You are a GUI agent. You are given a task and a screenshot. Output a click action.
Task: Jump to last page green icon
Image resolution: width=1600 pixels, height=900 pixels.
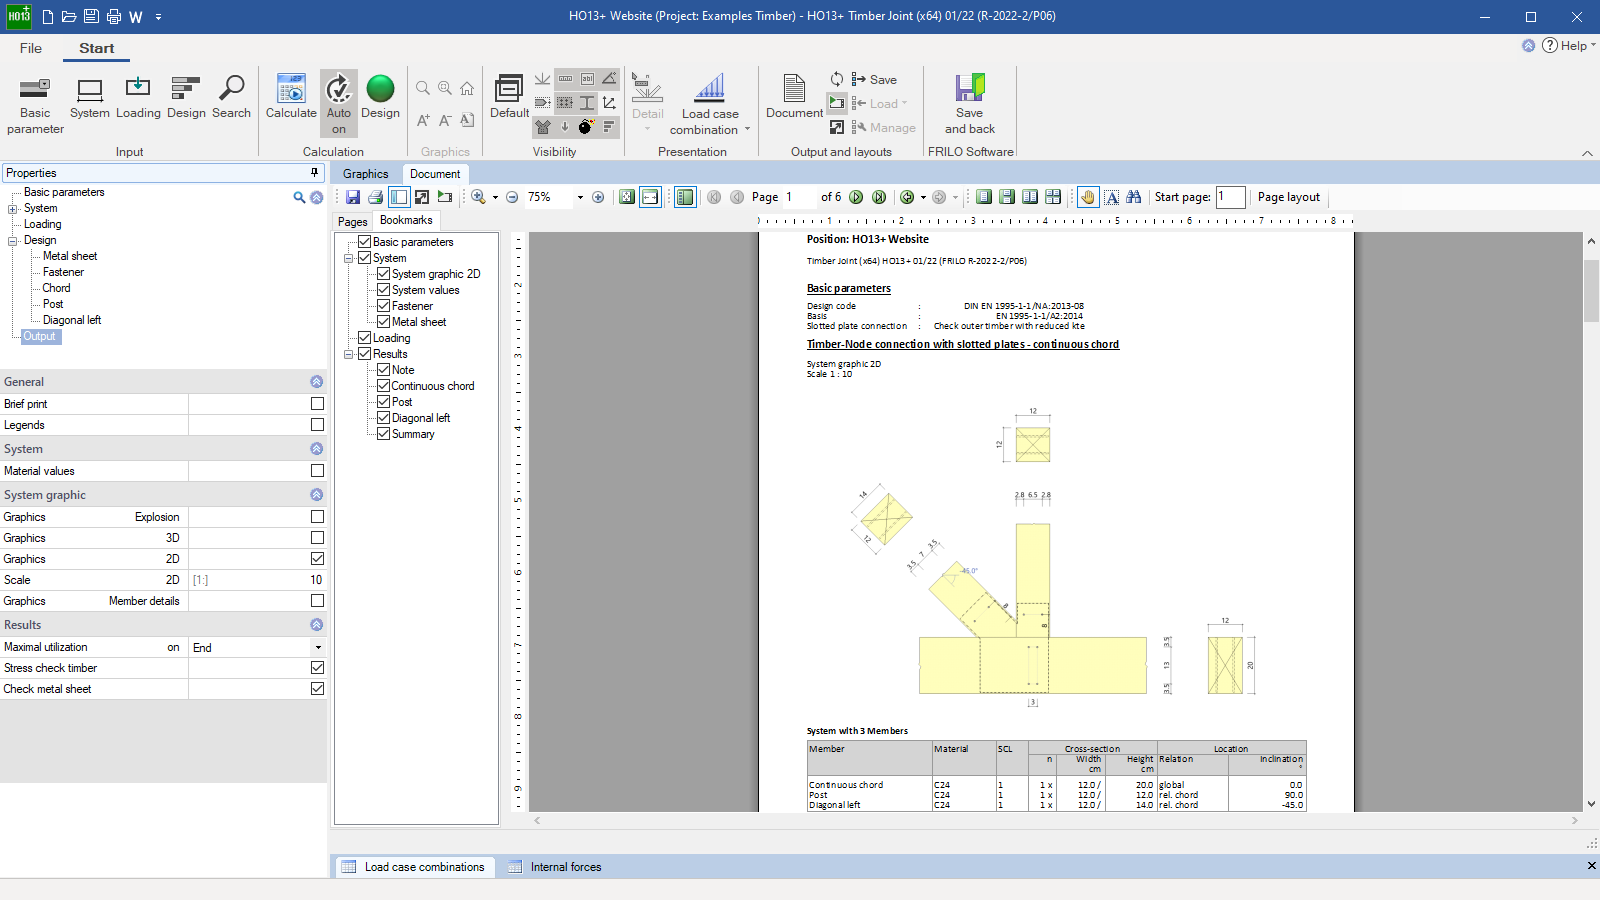pos(879,197)
